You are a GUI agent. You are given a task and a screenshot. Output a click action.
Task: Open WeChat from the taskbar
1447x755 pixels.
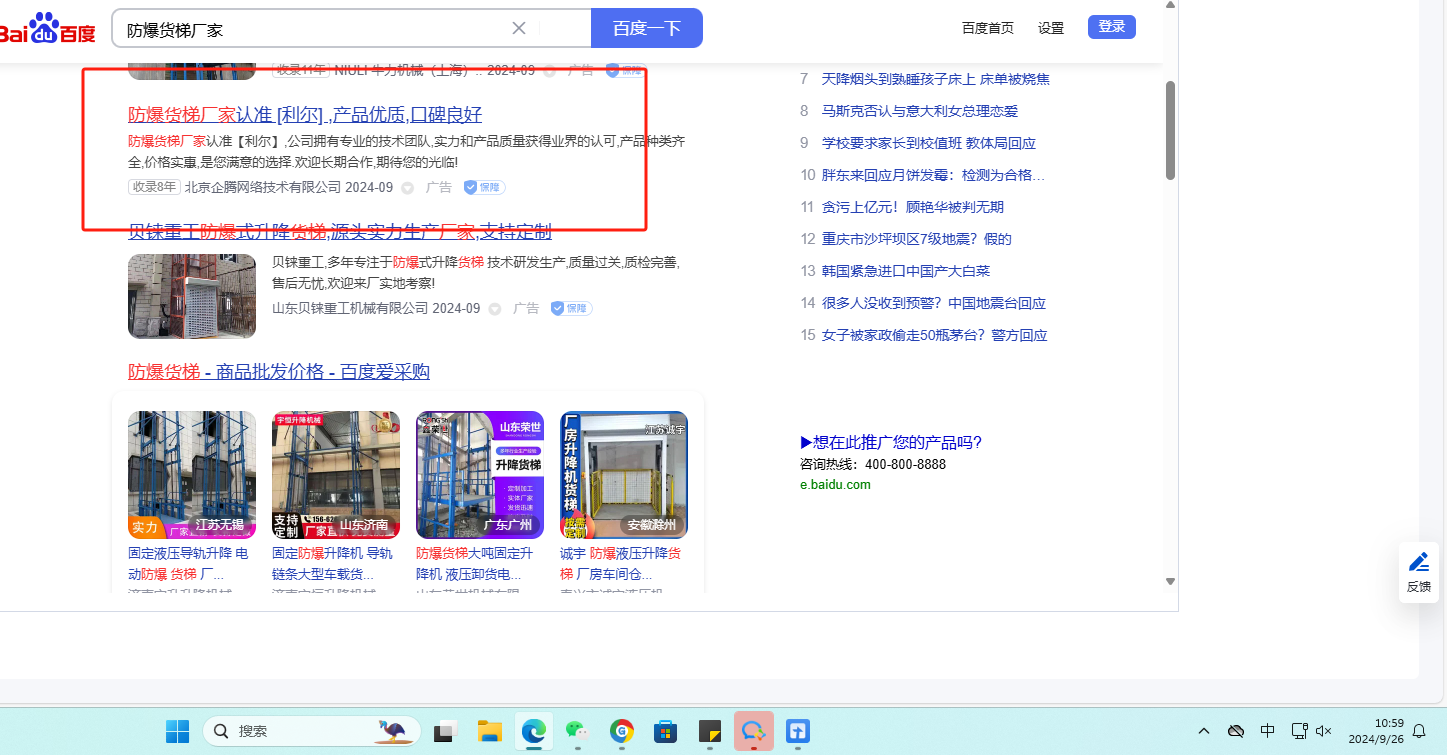click(x=577, y=731)
